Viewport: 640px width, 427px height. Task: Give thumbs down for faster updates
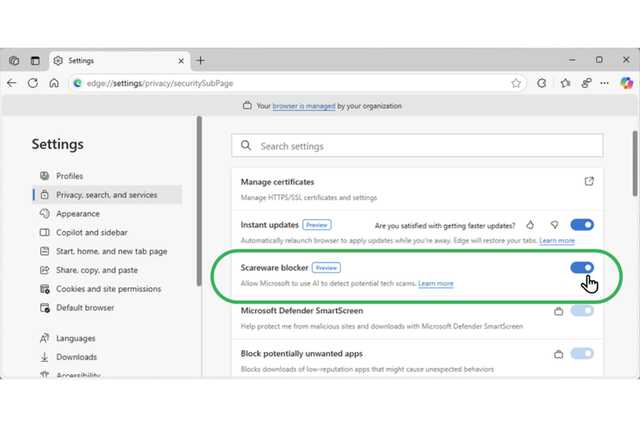(x=554, y=225)
